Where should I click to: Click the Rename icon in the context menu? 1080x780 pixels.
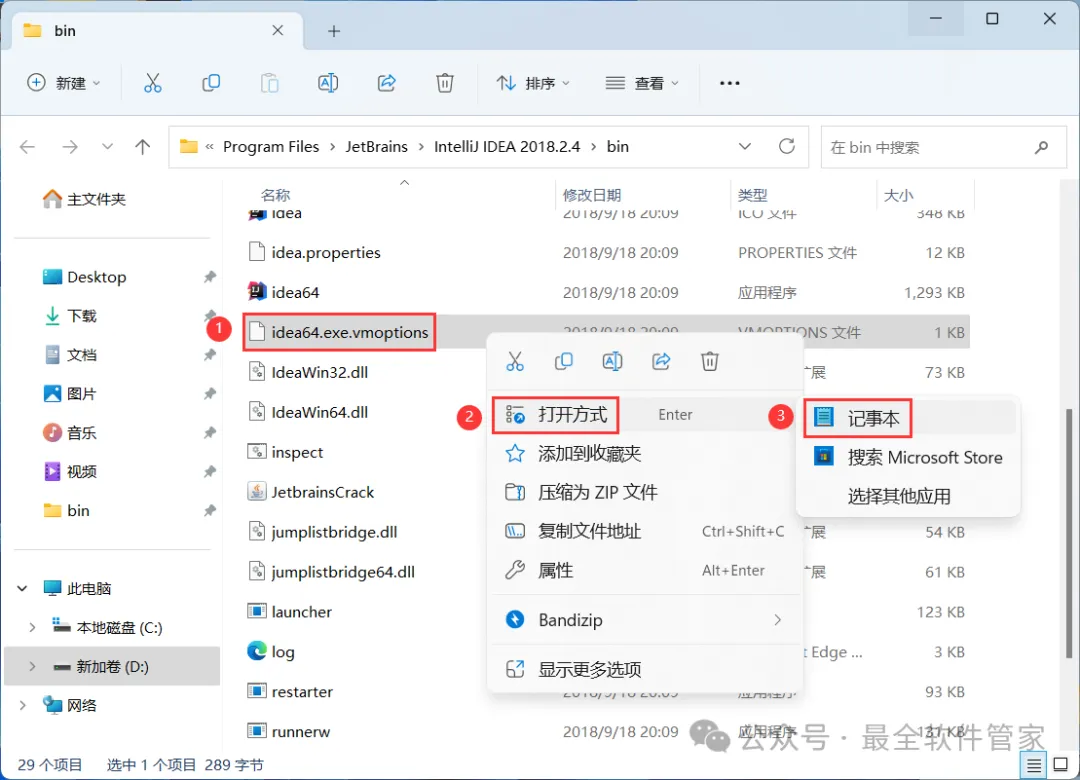coord(612,361)
